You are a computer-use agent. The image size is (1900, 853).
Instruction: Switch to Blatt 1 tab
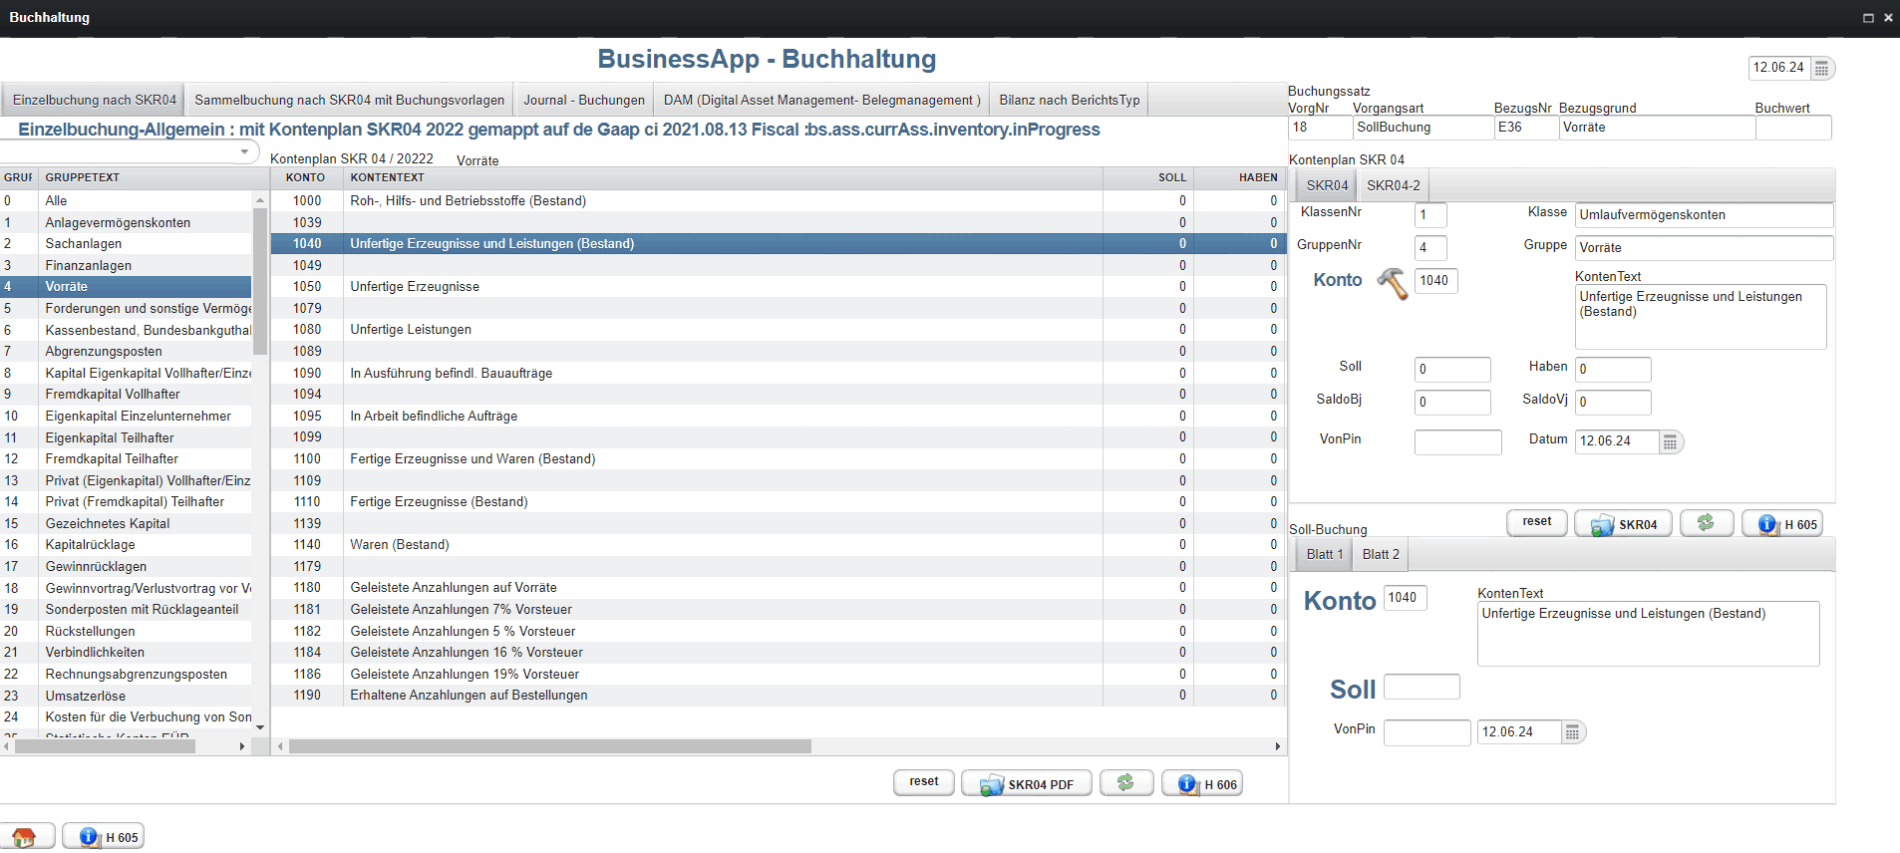(x=1324, y=555)
